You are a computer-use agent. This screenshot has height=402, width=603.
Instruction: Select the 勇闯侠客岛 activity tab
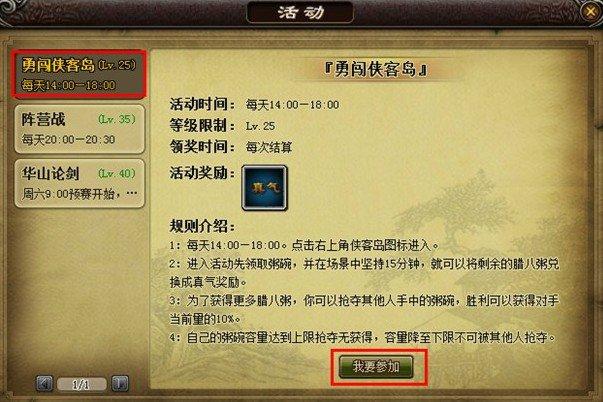[x=79, y=73]
